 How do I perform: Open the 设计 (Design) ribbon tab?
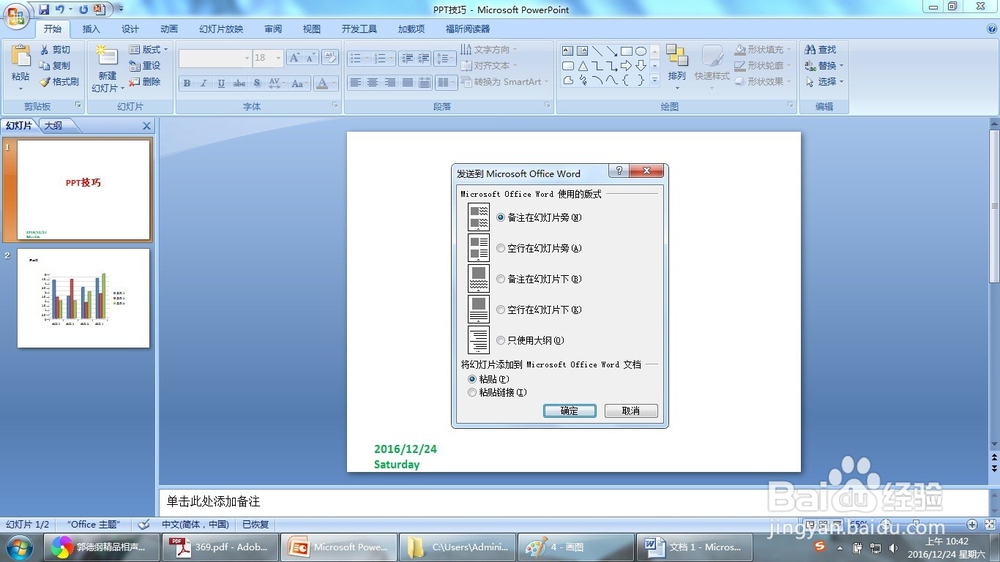click(x=130, y=29)
